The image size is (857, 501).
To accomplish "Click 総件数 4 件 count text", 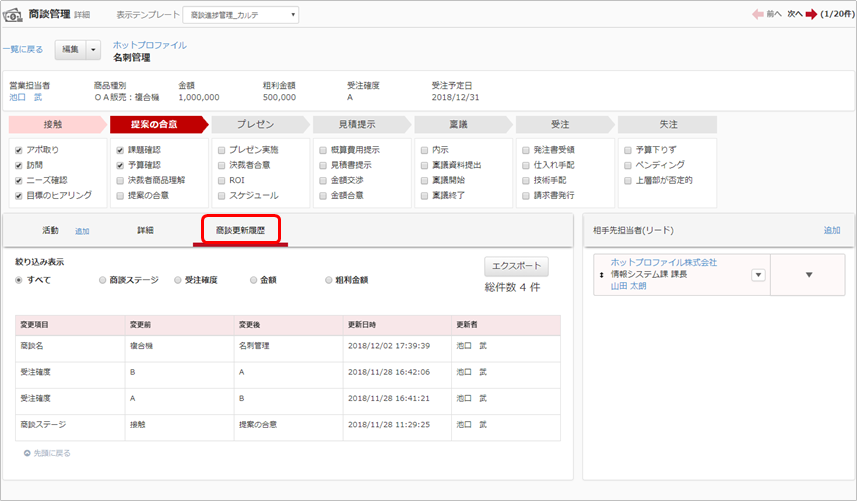I will (x=512, y=287).
